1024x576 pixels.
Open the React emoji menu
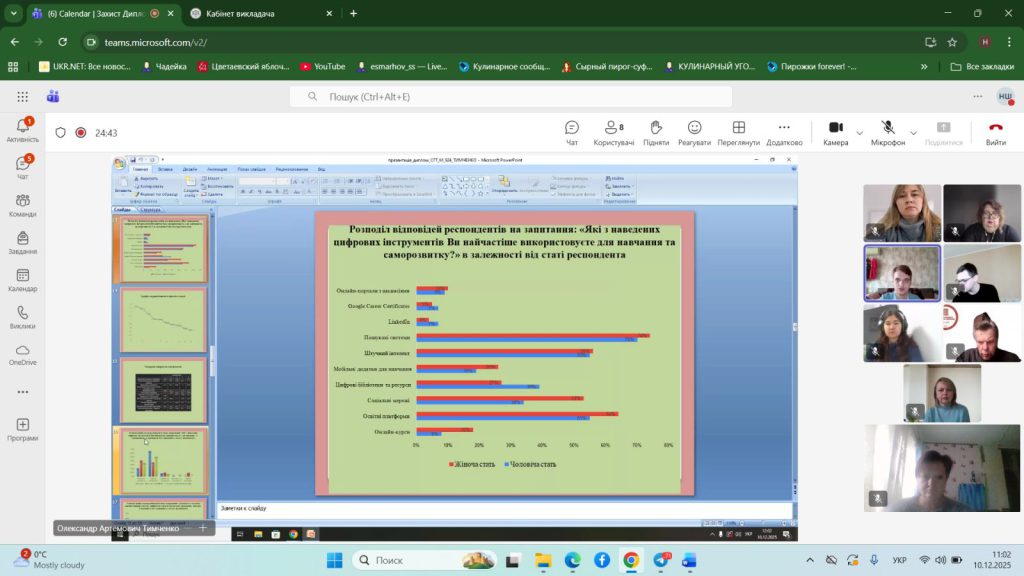click(x=694, y=132)
